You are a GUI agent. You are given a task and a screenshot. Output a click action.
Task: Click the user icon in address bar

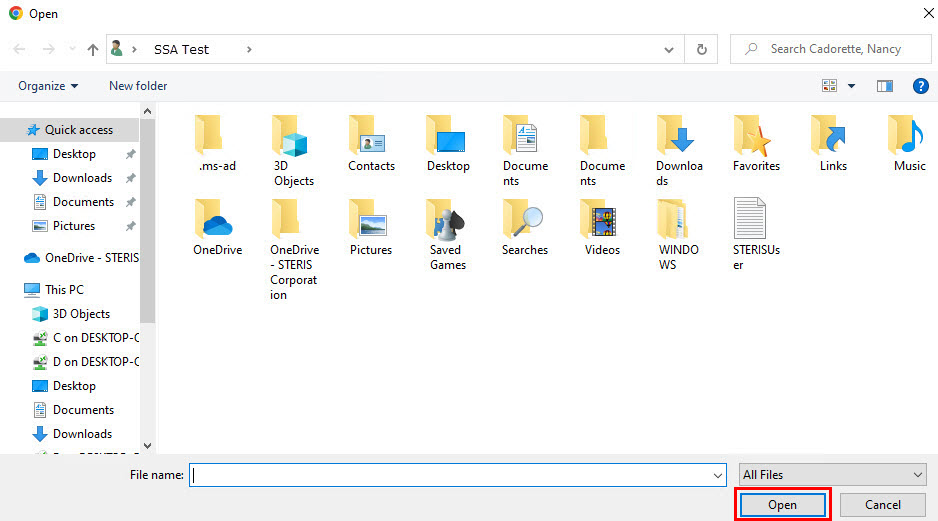pos(117,48)
